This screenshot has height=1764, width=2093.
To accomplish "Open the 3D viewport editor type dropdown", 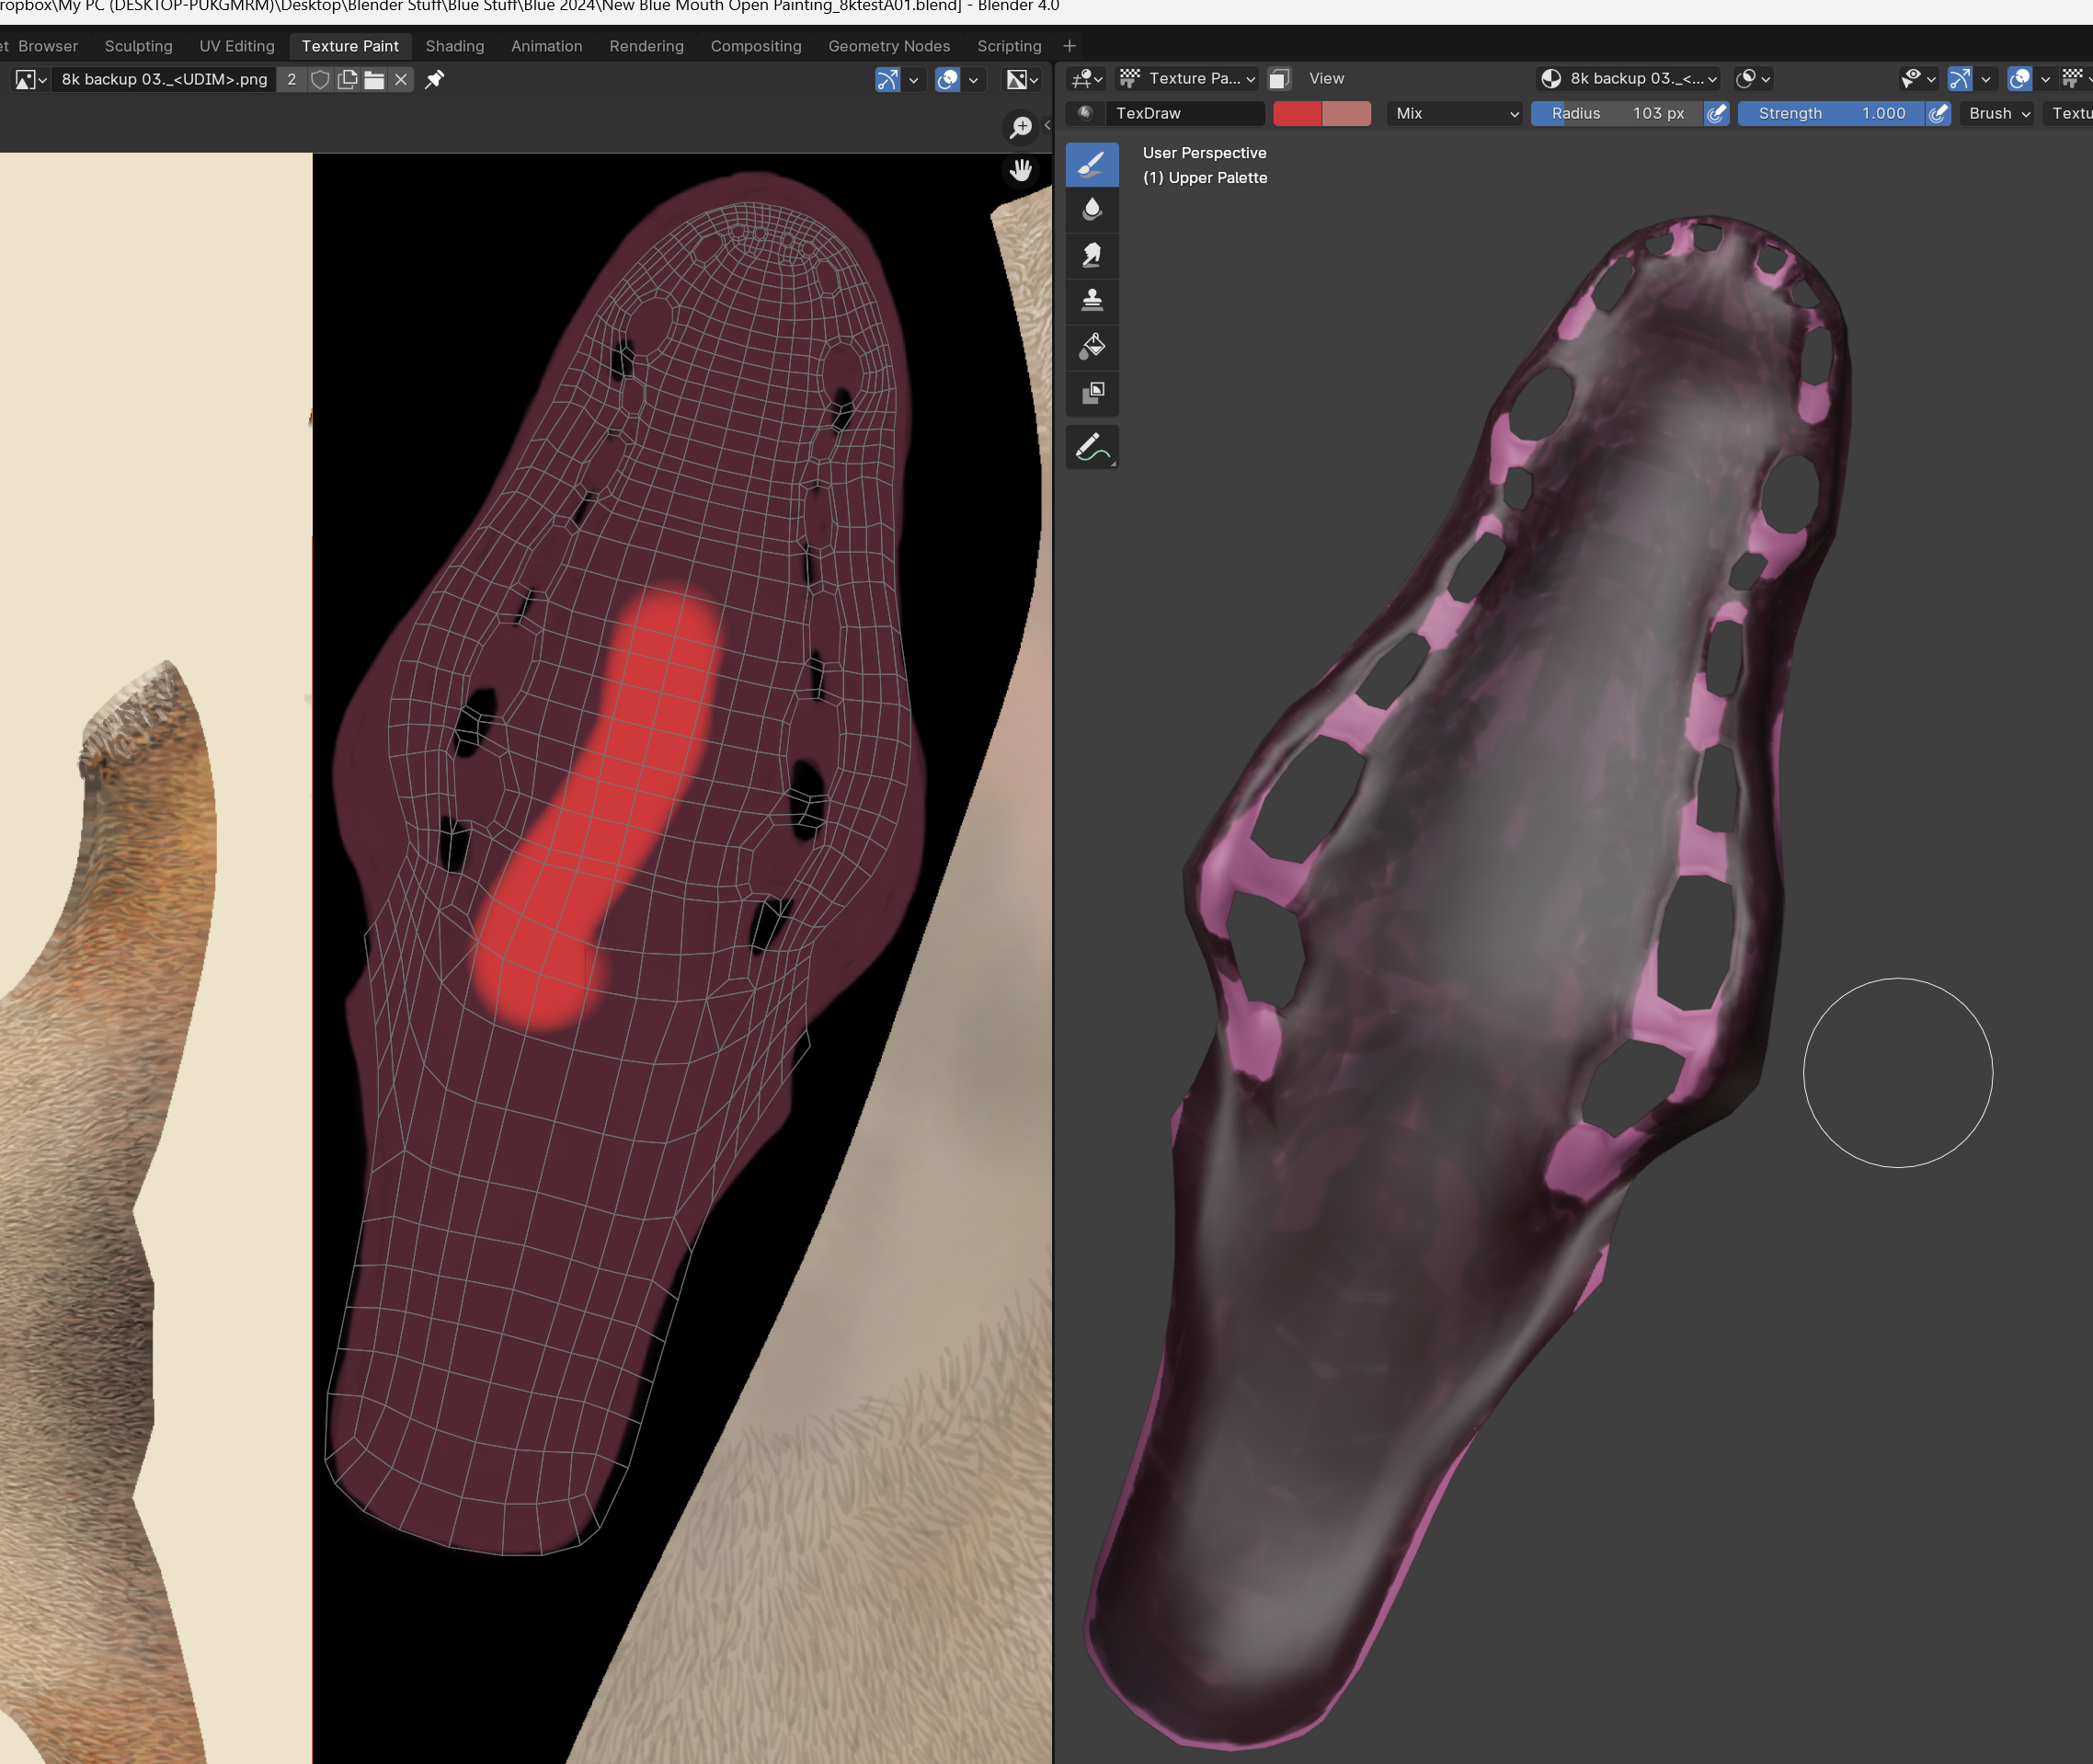I will [x=1086, y=78].
